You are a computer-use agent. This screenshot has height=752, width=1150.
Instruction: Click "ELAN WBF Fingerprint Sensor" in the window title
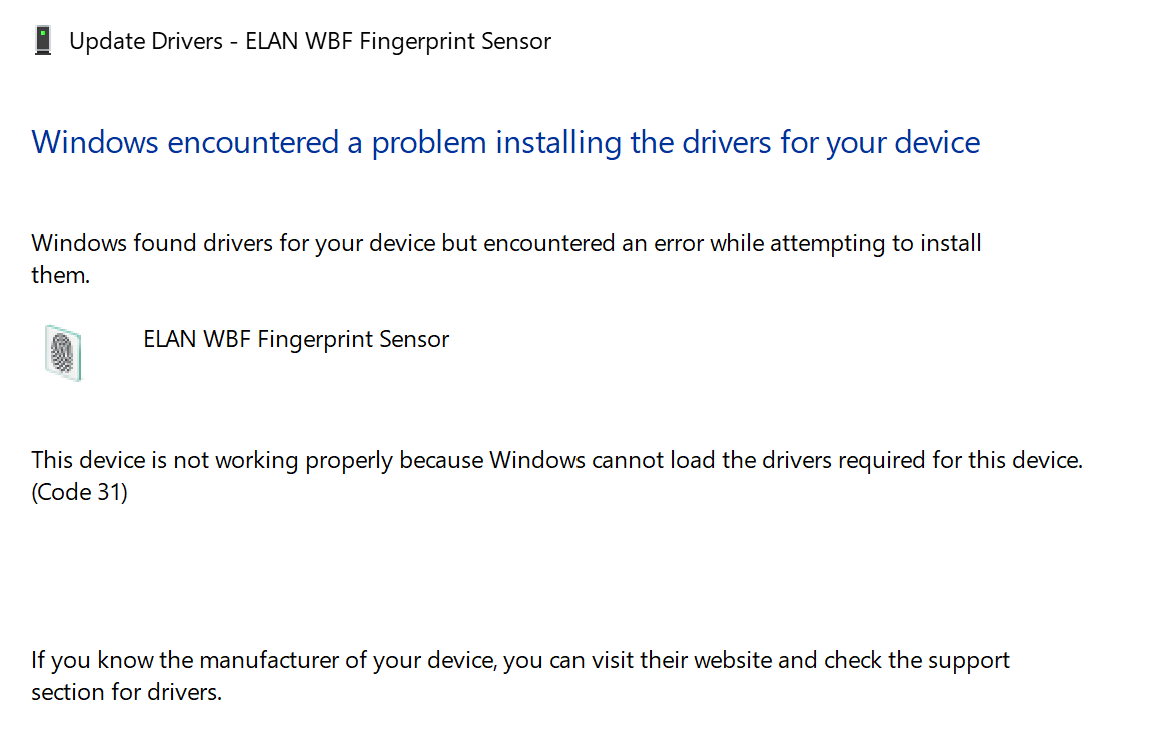pyautogui.click(x=397, y=41)
